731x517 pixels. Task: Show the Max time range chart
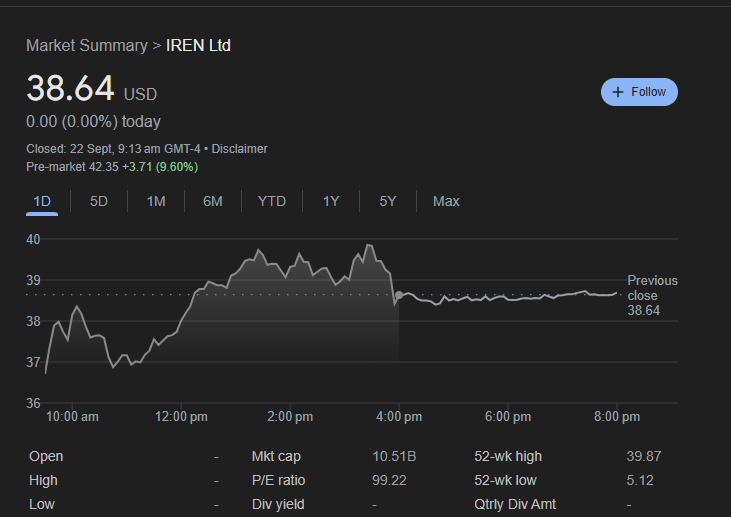point(446,201)
